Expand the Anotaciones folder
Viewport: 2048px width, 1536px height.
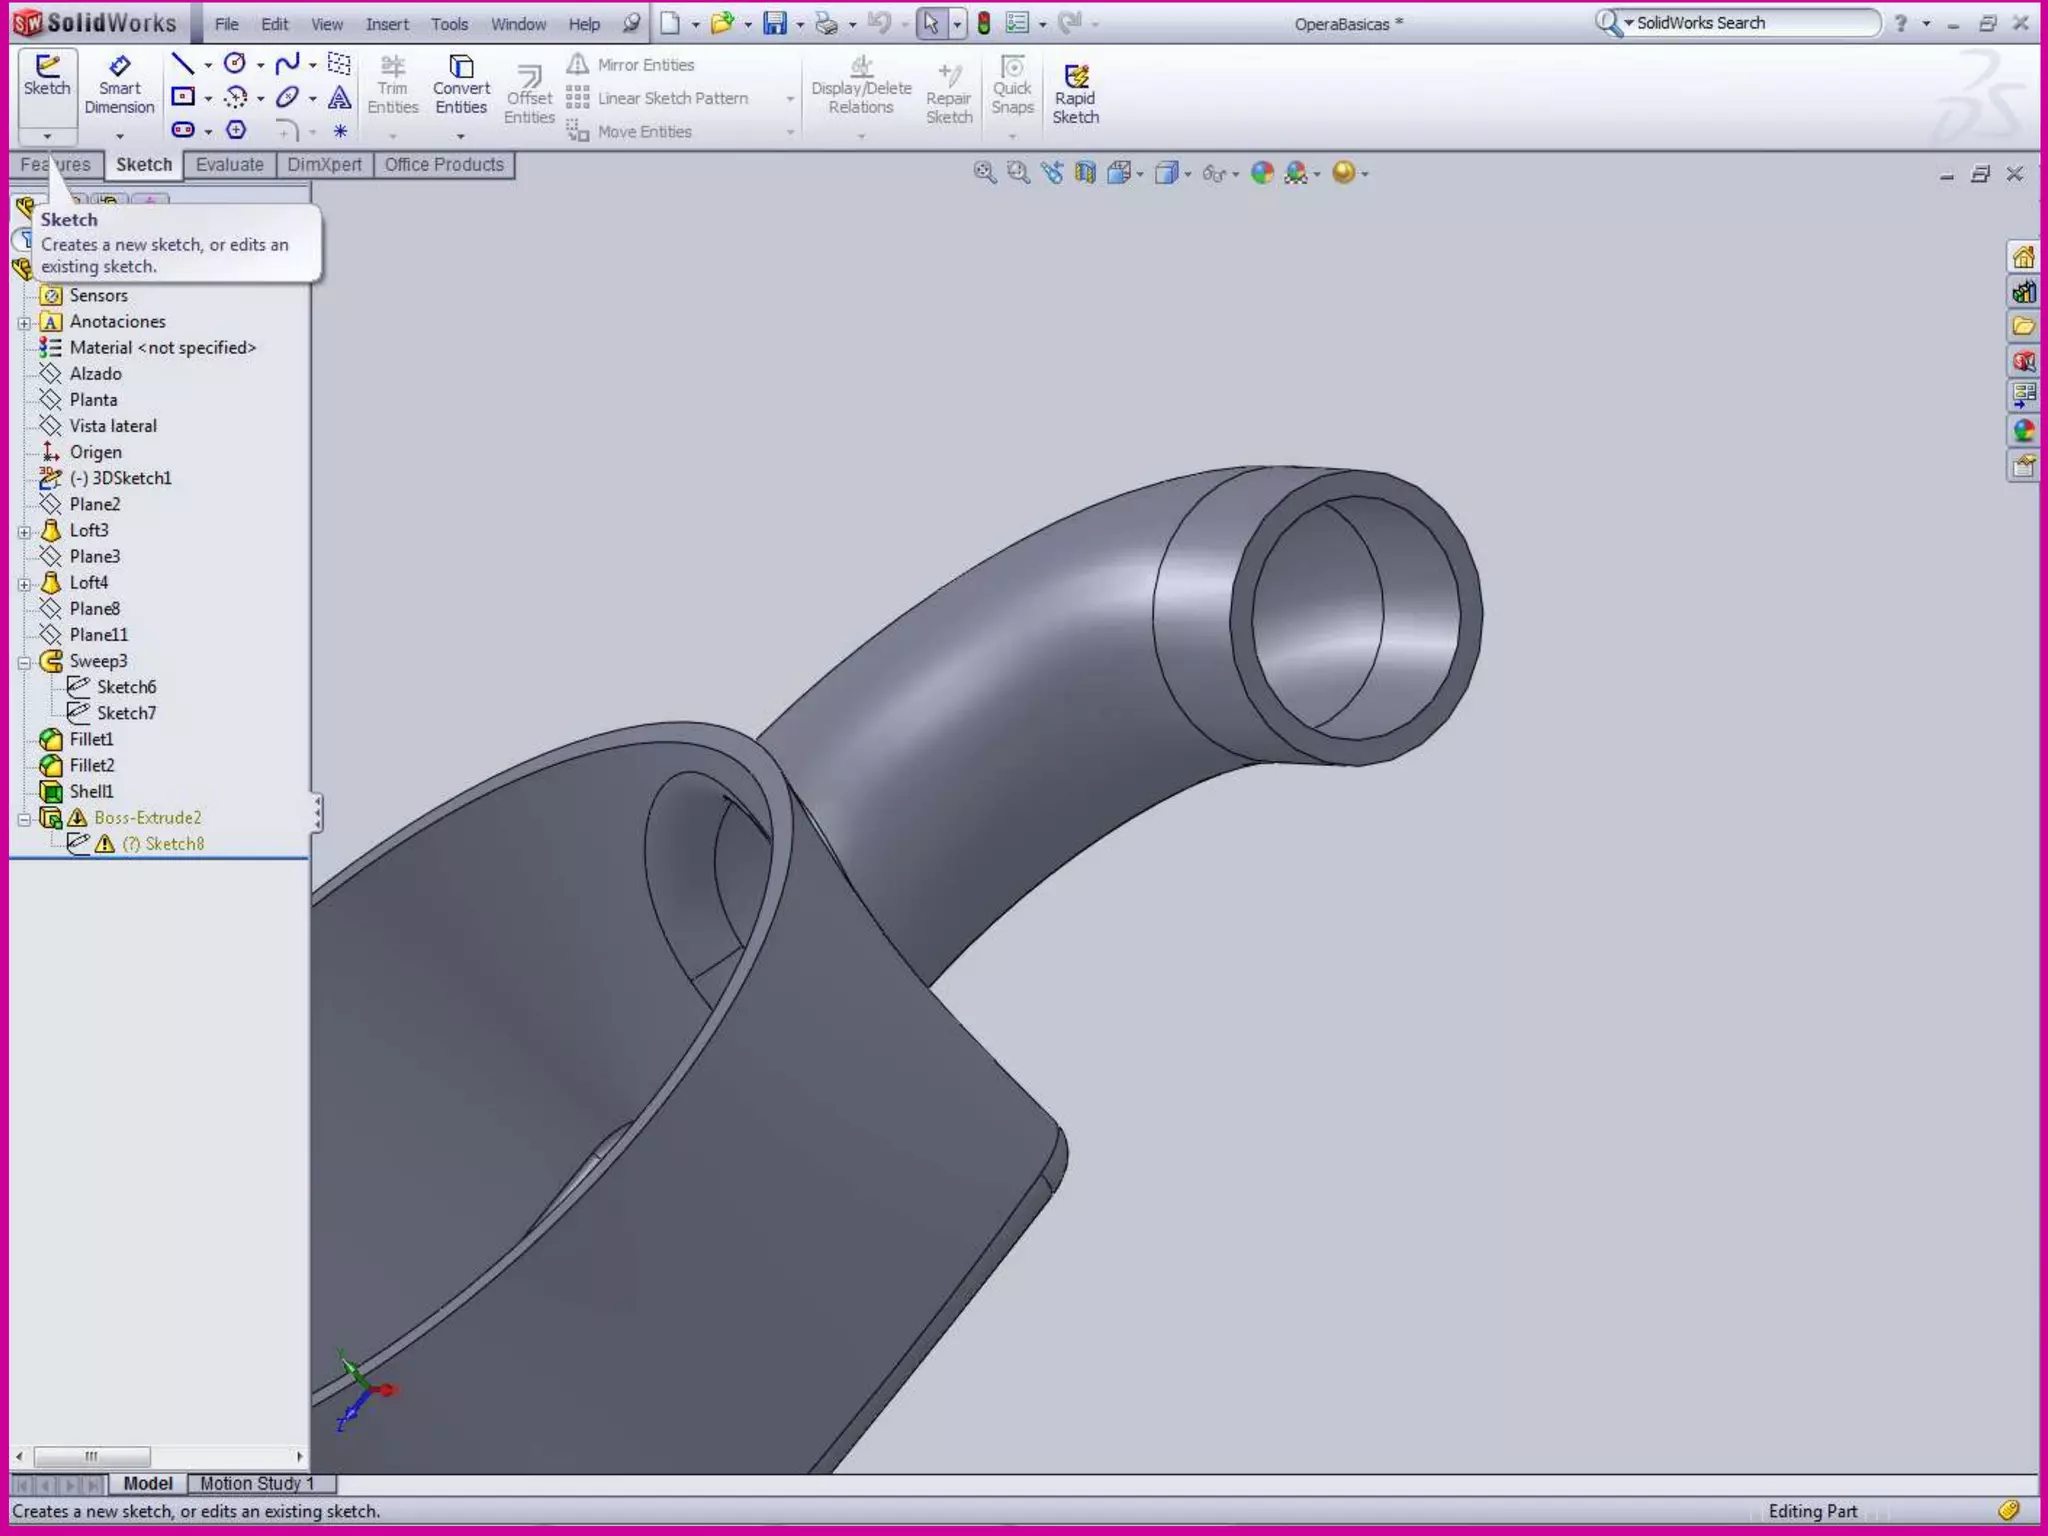(24, 322)
